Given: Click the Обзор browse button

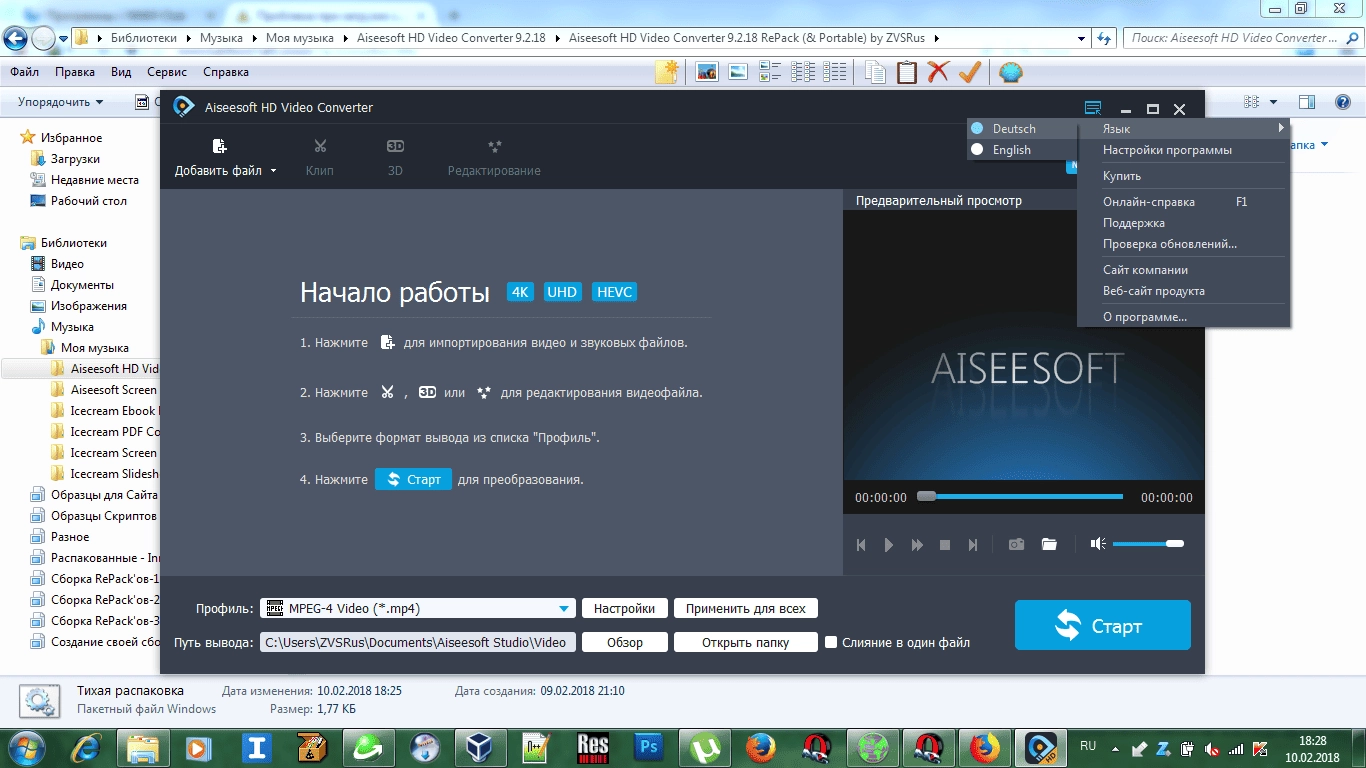Looking at the screenshot, I should [x=624, y=642].
